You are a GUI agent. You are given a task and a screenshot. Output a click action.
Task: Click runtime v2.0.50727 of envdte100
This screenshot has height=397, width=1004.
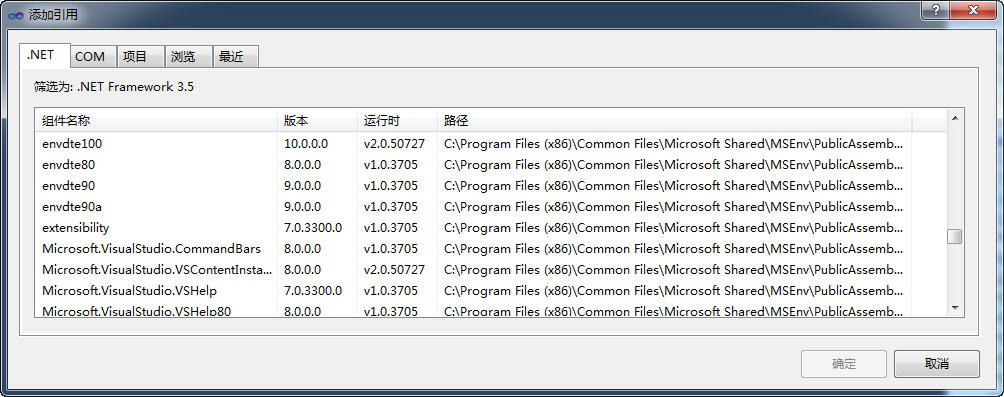[394, 144]
